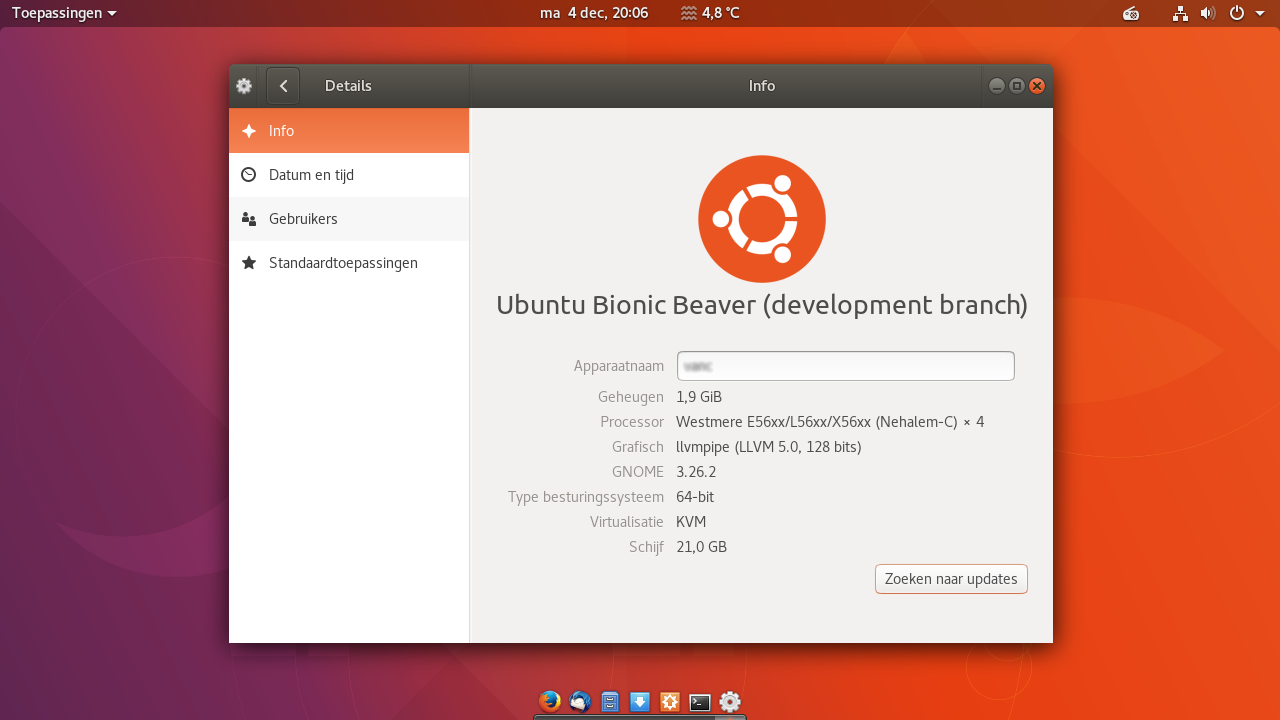The height and width of the screenshot is (720, 1280).
Task: Click the settings gear in window header
Action: (x=244, y=86)
